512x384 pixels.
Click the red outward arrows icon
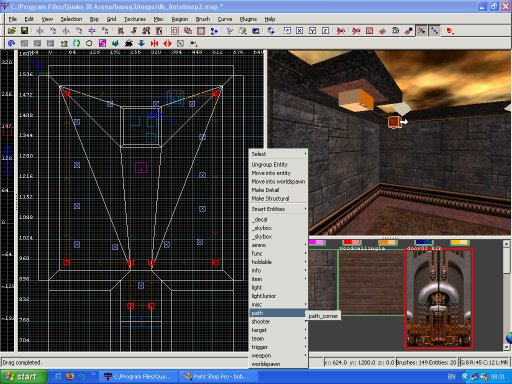pyautogui.click(x=167, y=43)
